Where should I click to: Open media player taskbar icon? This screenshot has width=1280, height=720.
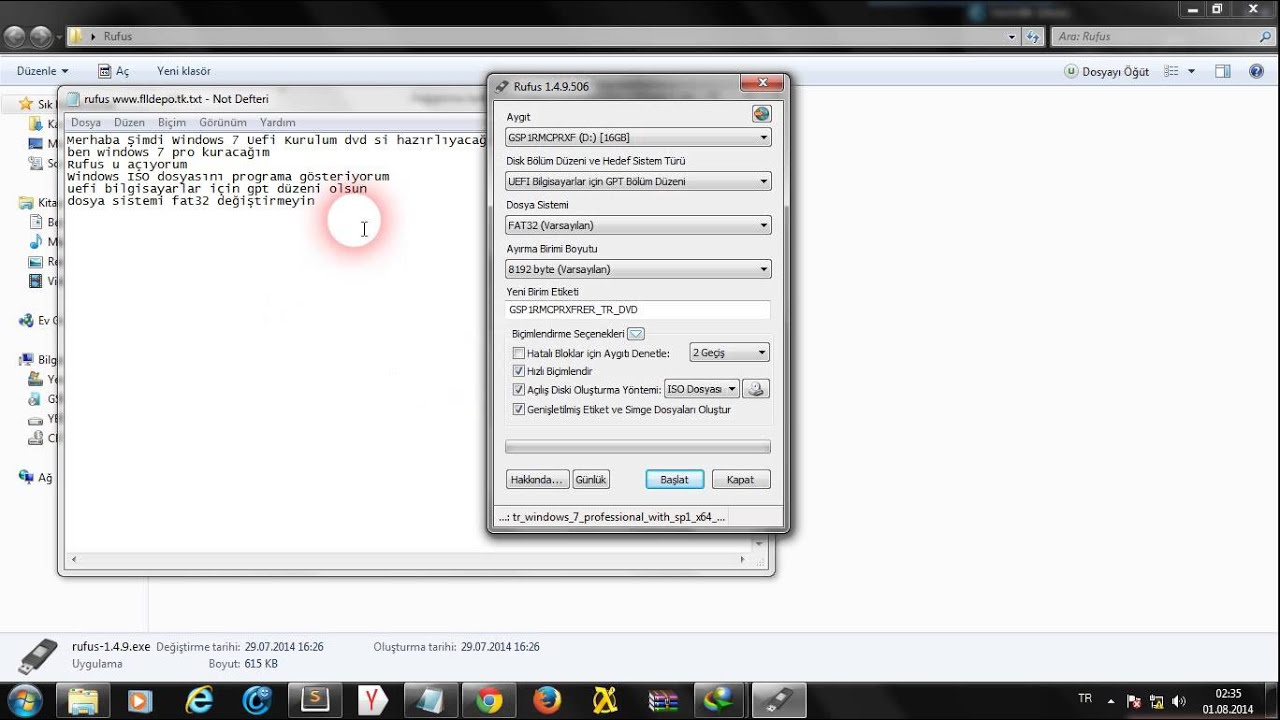tap(140, 700)
